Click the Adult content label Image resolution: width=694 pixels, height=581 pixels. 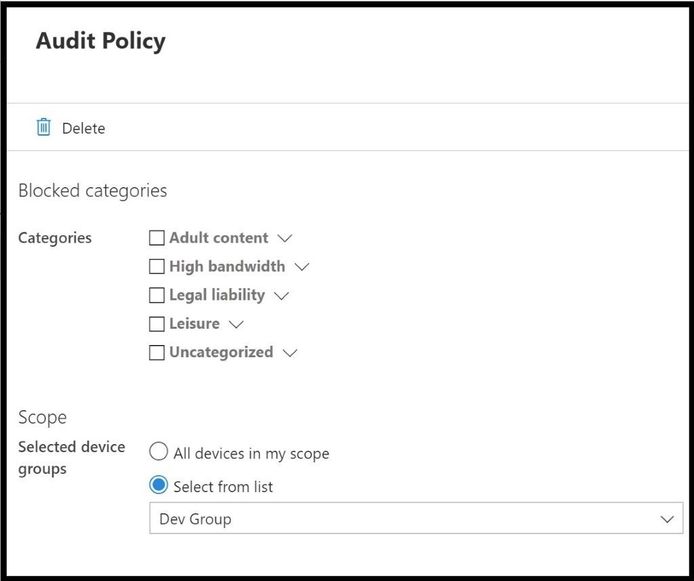pyautogui.click(x=219, y=238)
